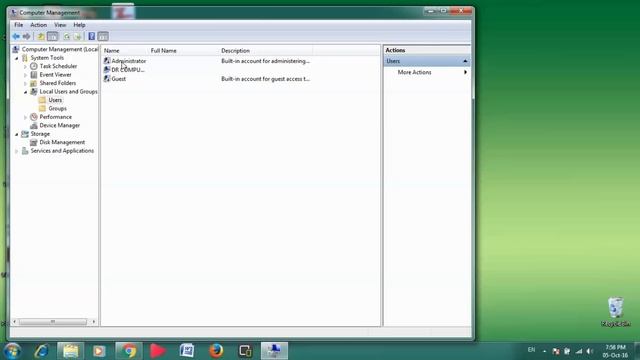The width and height of the screenshot is (640, 360).
Task: Select Computer Management (Local) root node
Action: tap(60, 49)
